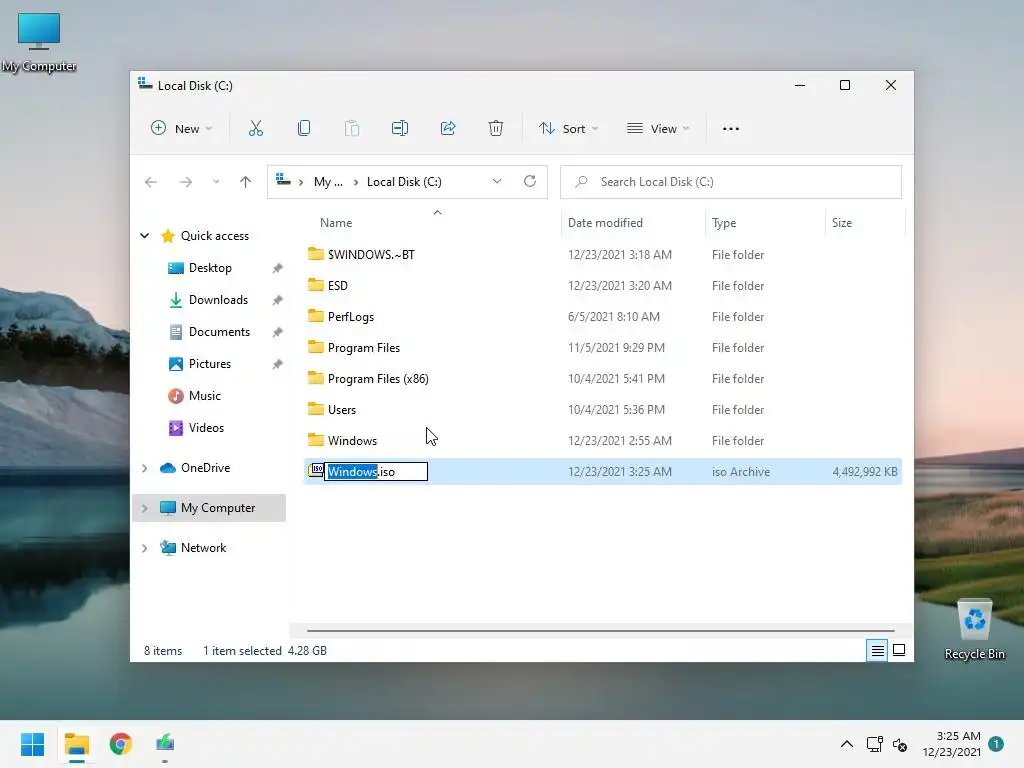Click the iso Archive type cell

pos(741,472)
